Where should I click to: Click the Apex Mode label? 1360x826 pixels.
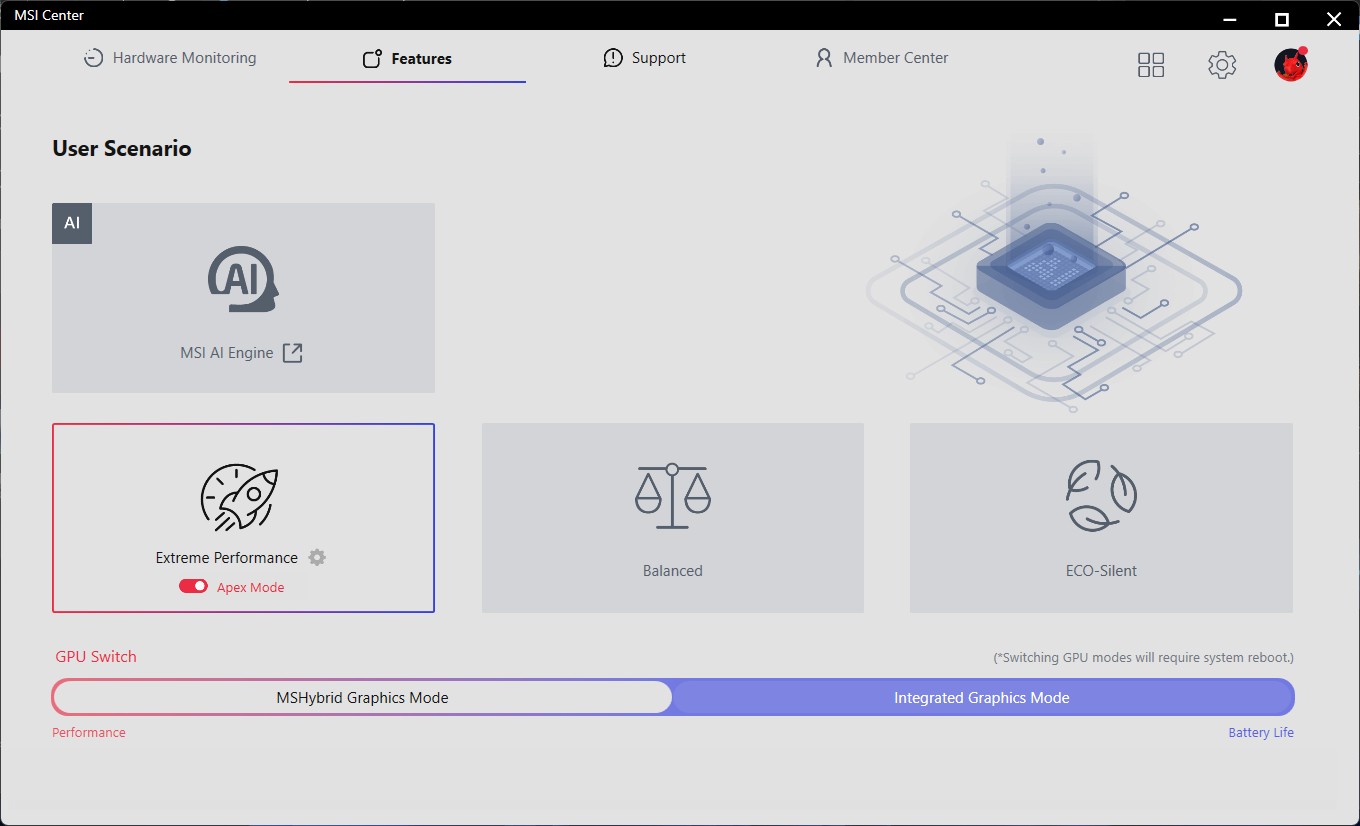tap(251, 588)
